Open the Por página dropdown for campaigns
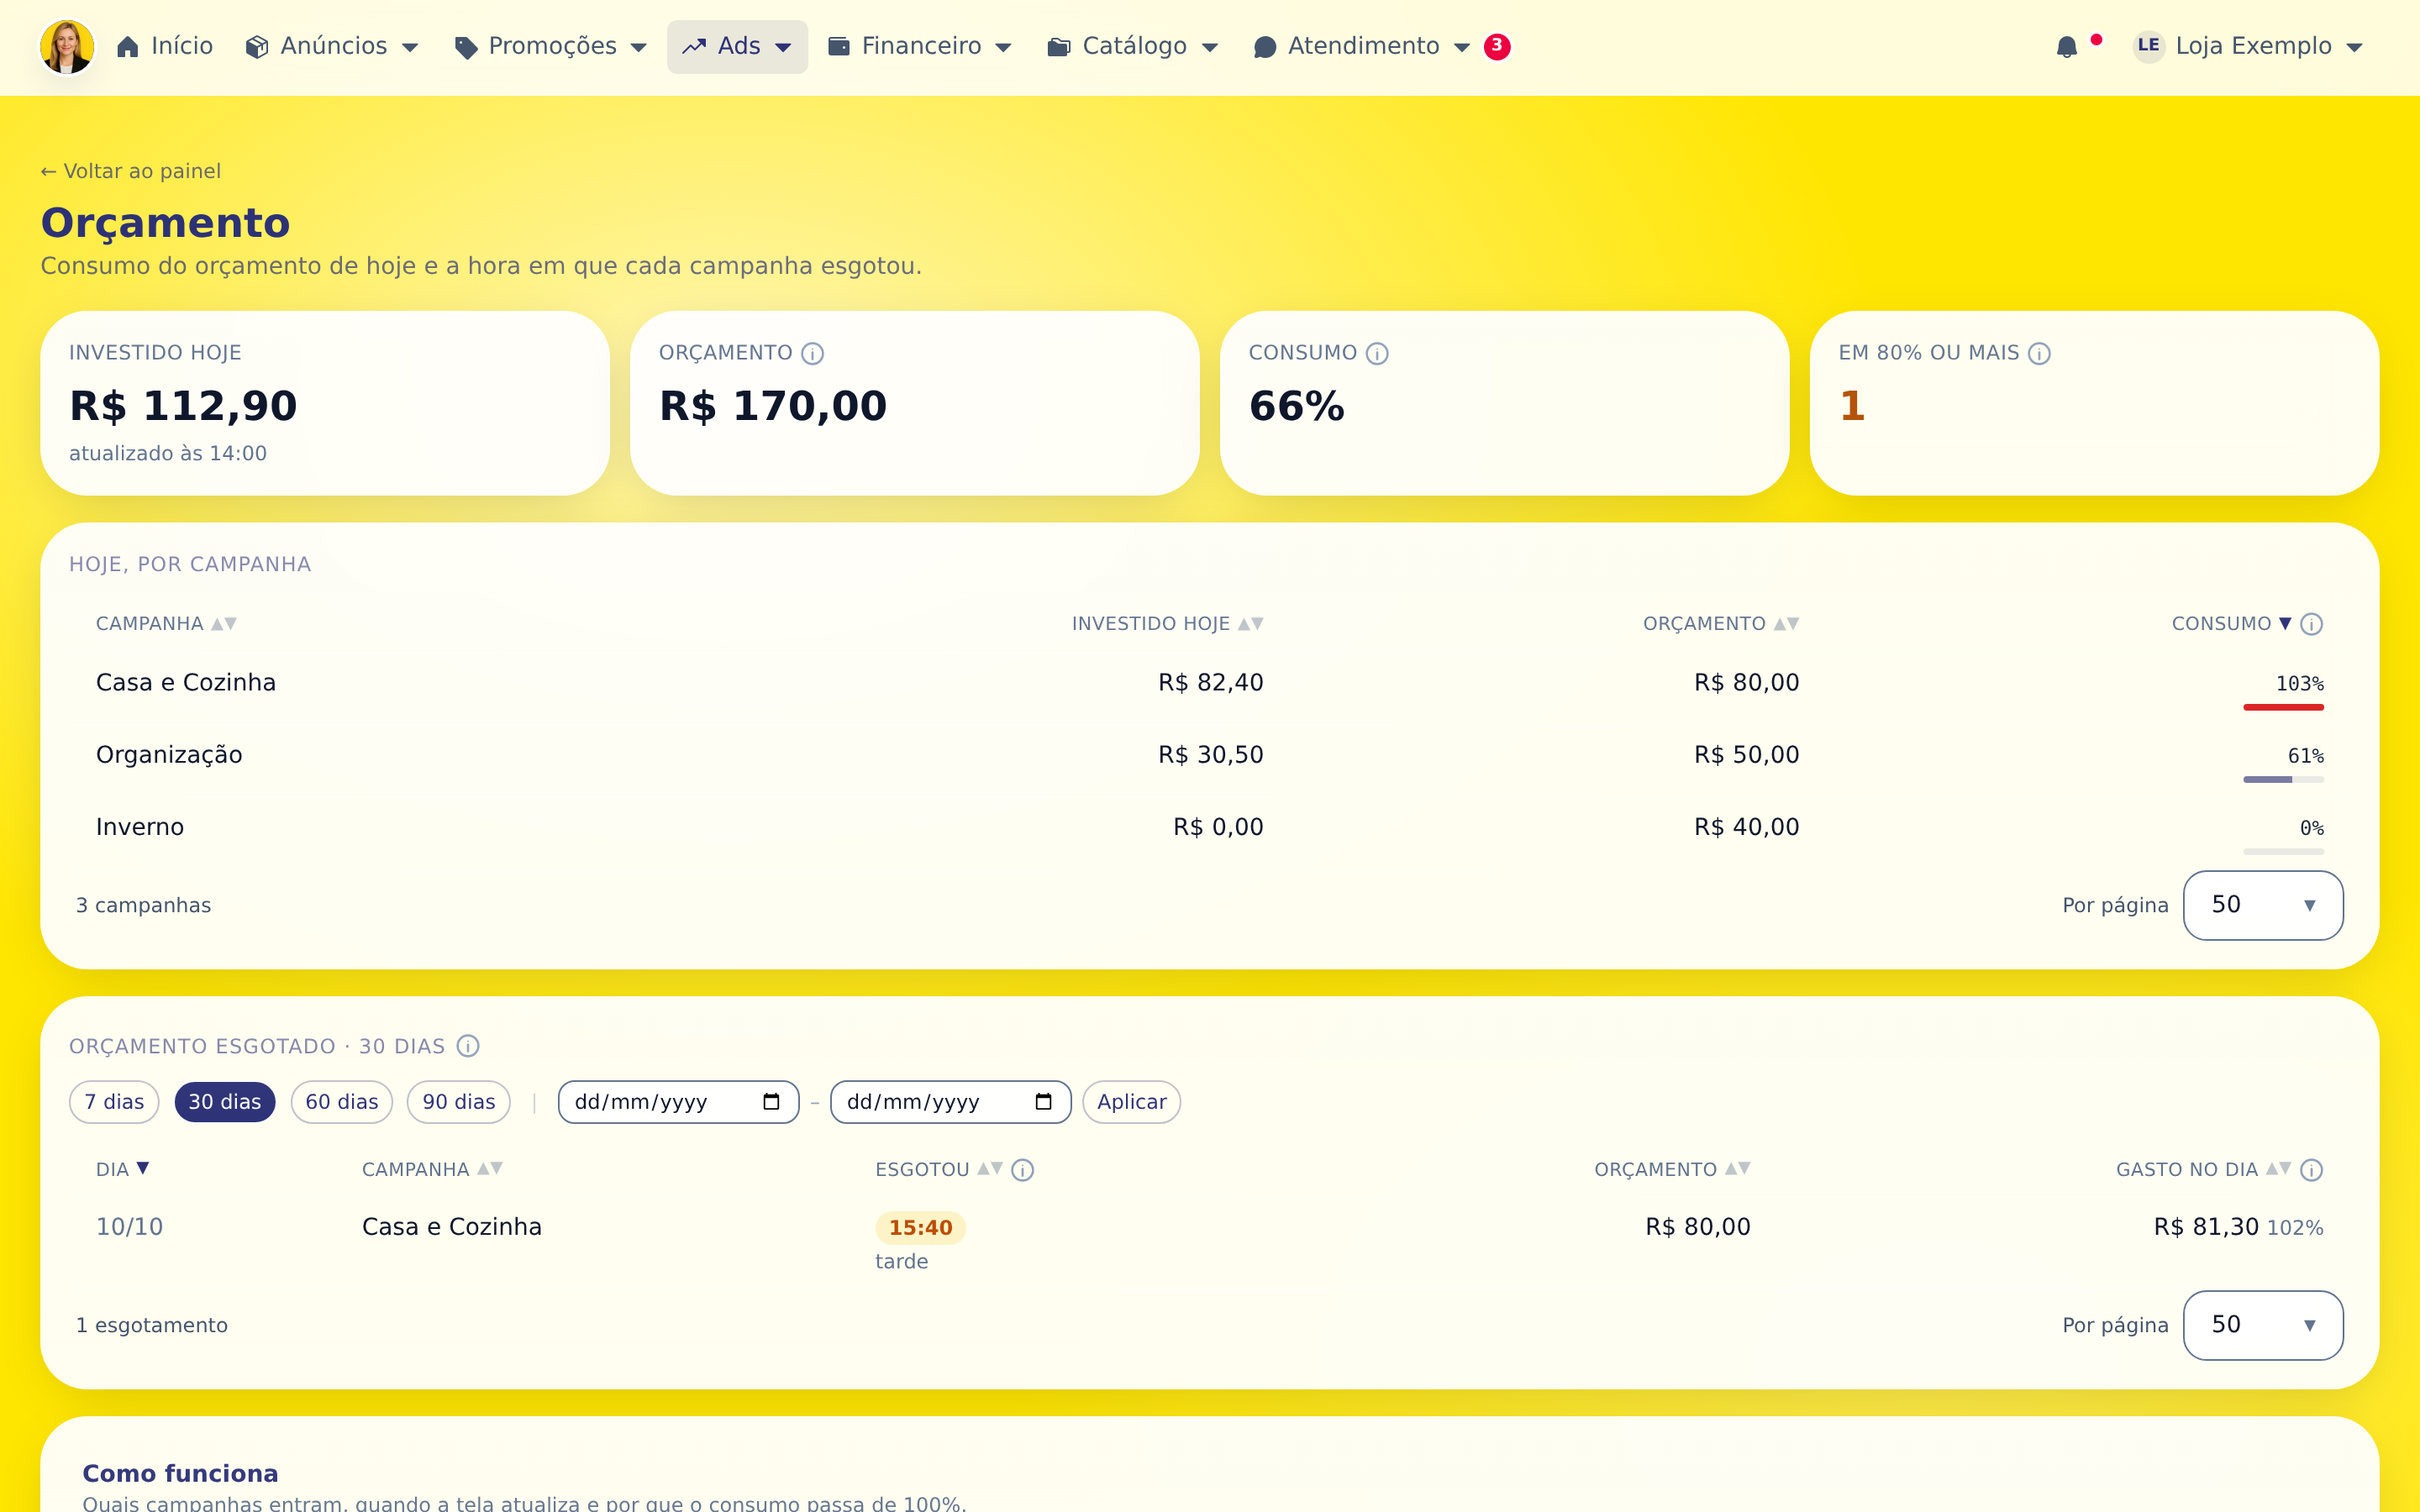Image resolution: width=2420 pixels, height=1512 pixels. pos(2262,905)
